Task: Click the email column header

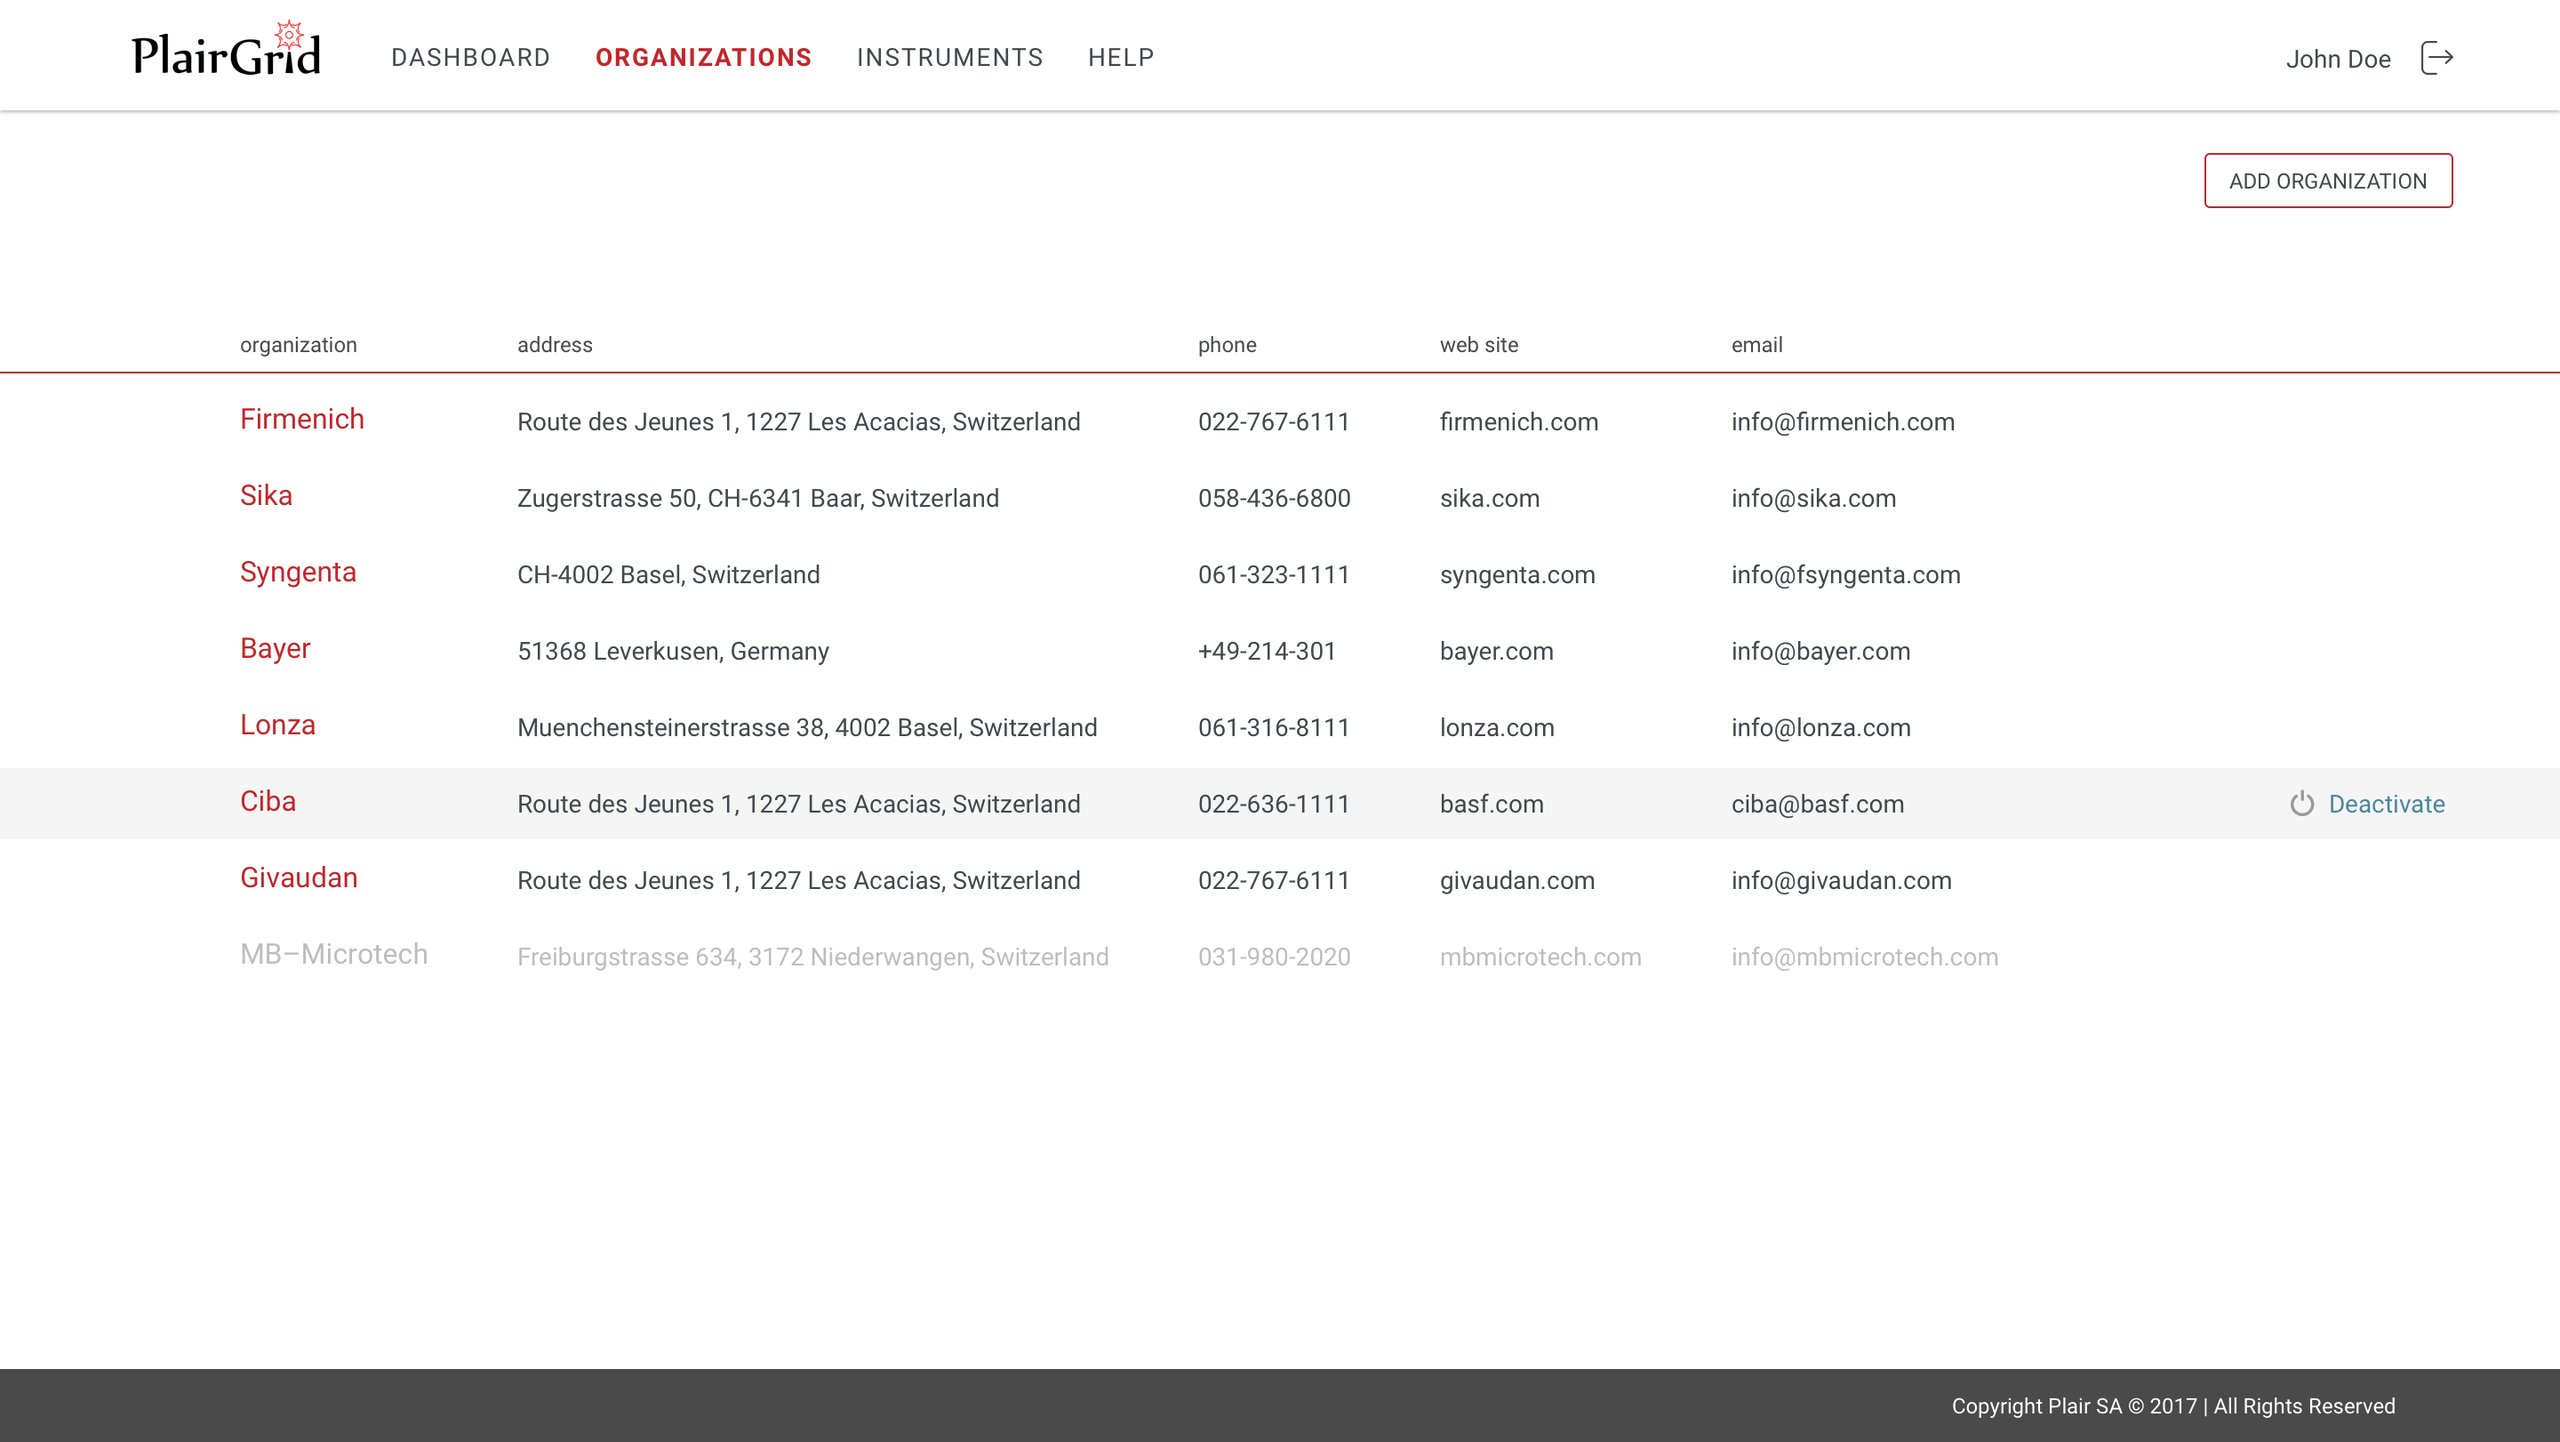Action: coord(1757,345)
